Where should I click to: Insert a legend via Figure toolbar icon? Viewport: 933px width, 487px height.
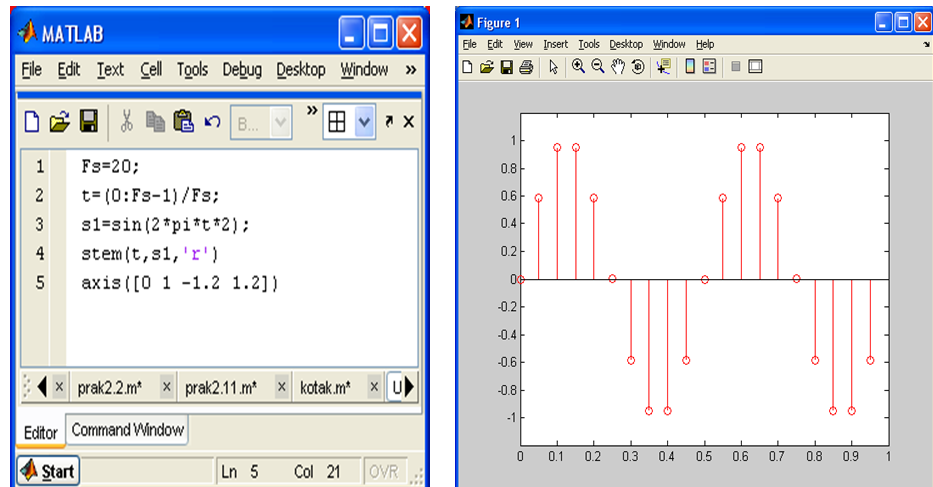709,66
